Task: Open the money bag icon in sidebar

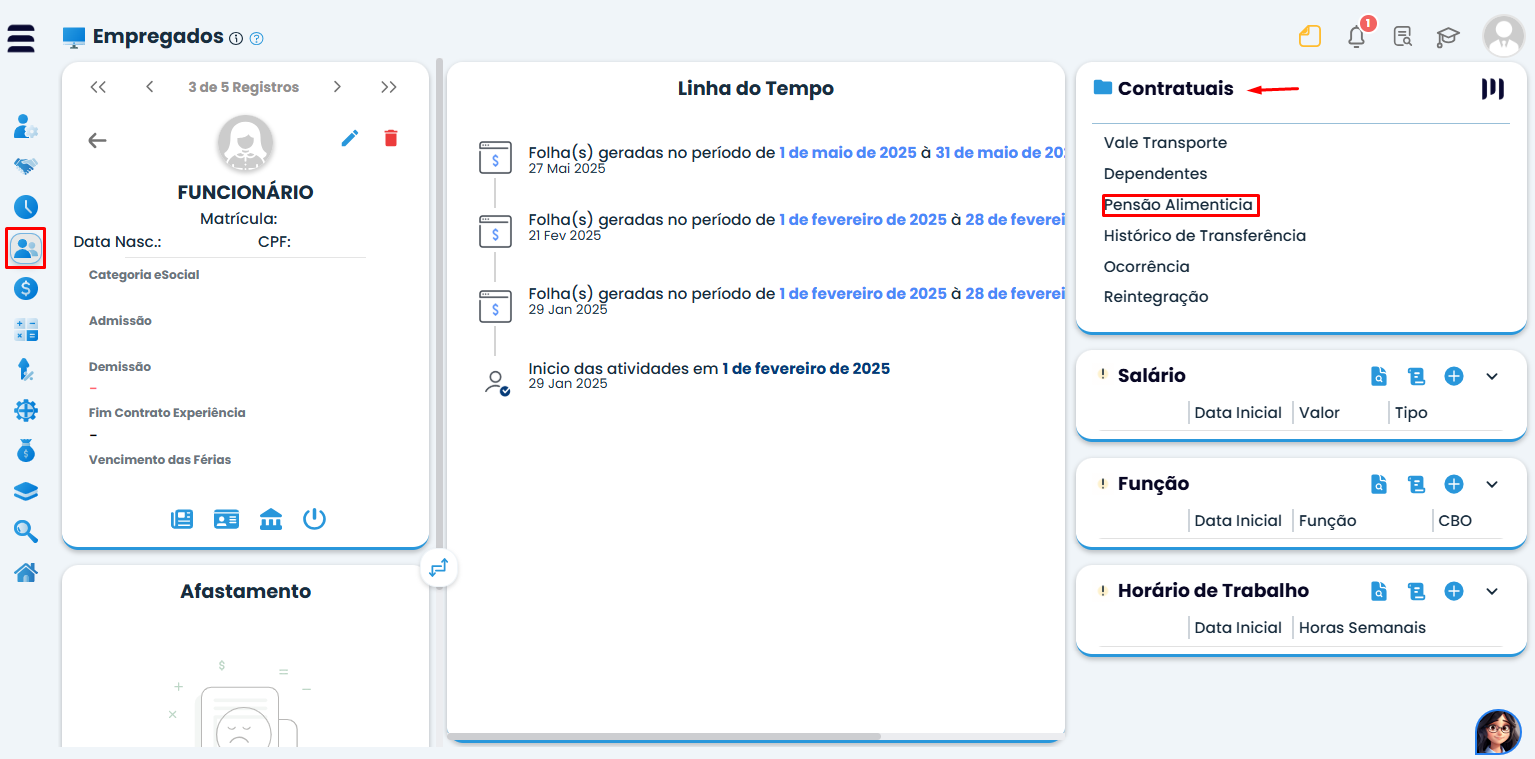Action: coord(26,450)
